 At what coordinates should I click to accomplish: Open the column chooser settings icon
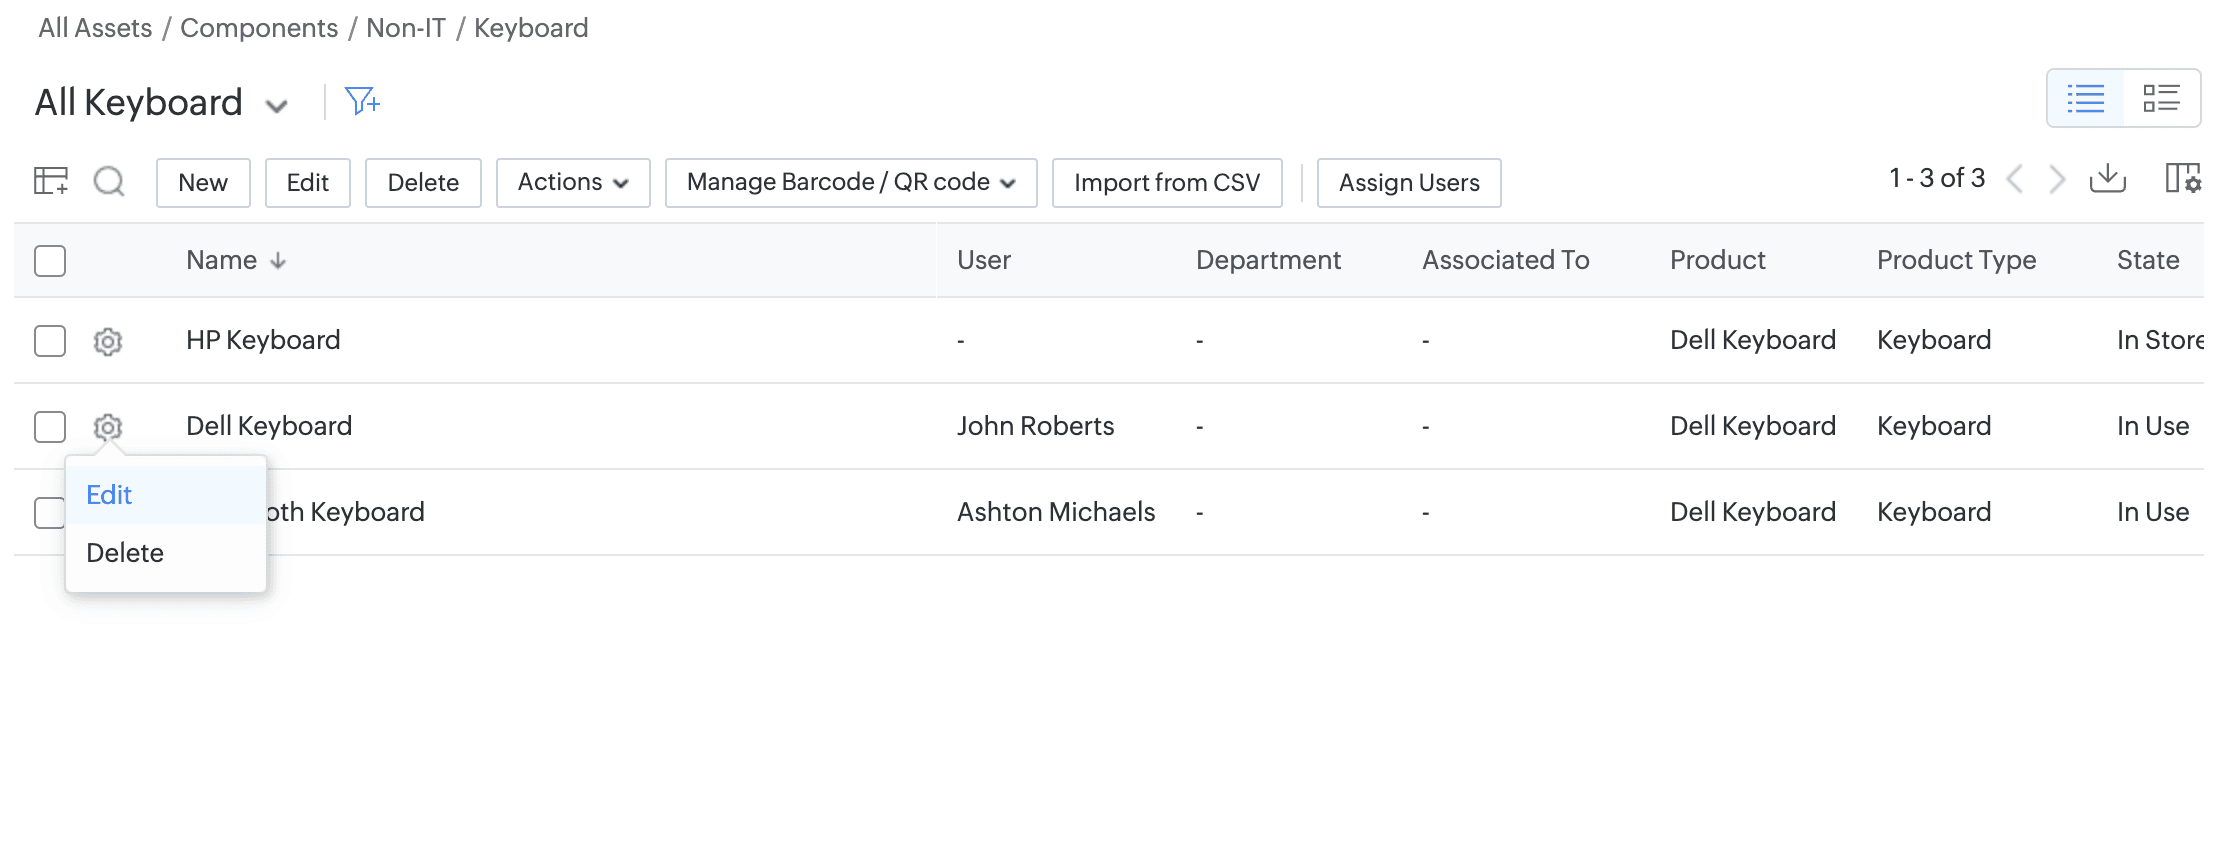2182,179
